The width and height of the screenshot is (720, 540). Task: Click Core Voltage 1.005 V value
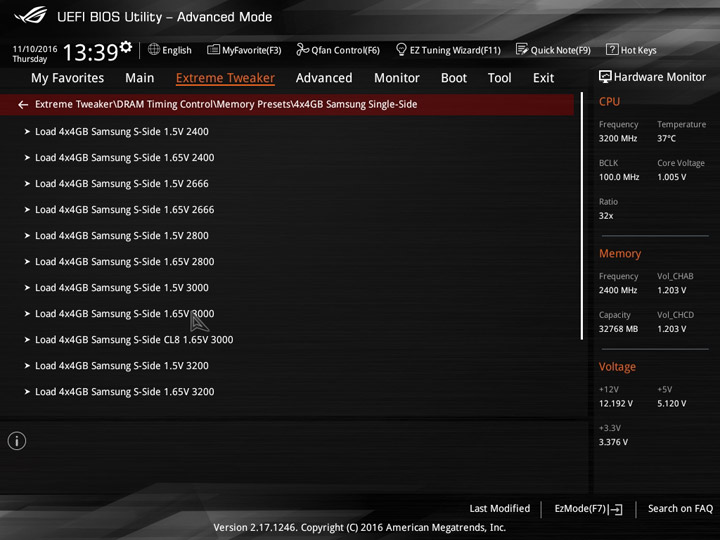(x=671, y=177)
